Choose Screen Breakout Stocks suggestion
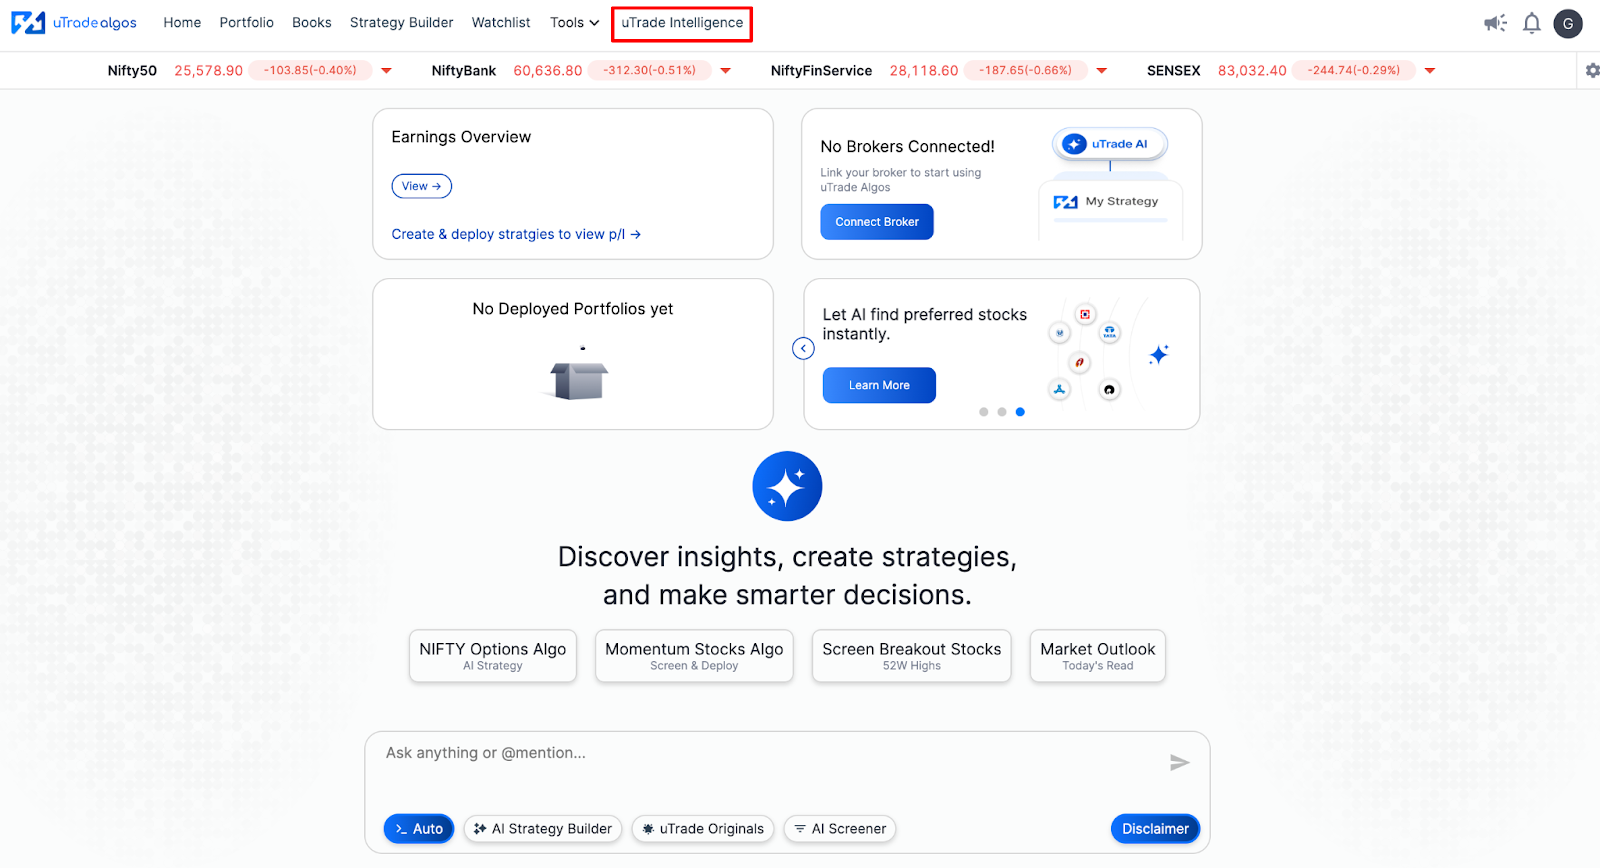 (x=912, y=656)
